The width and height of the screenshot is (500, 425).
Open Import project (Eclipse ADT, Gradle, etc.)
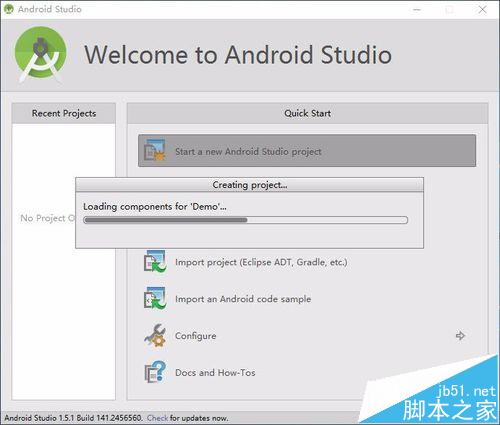[x=261, y=262]
